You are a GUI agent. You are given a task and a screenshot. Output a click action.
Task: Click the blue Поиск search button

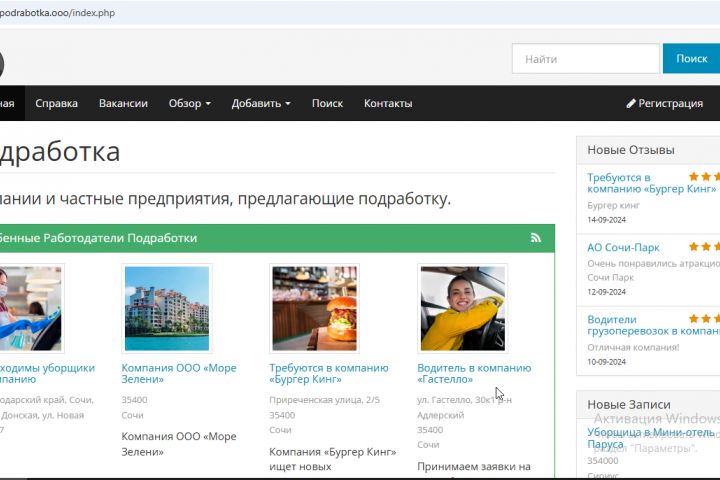point(692,58)
